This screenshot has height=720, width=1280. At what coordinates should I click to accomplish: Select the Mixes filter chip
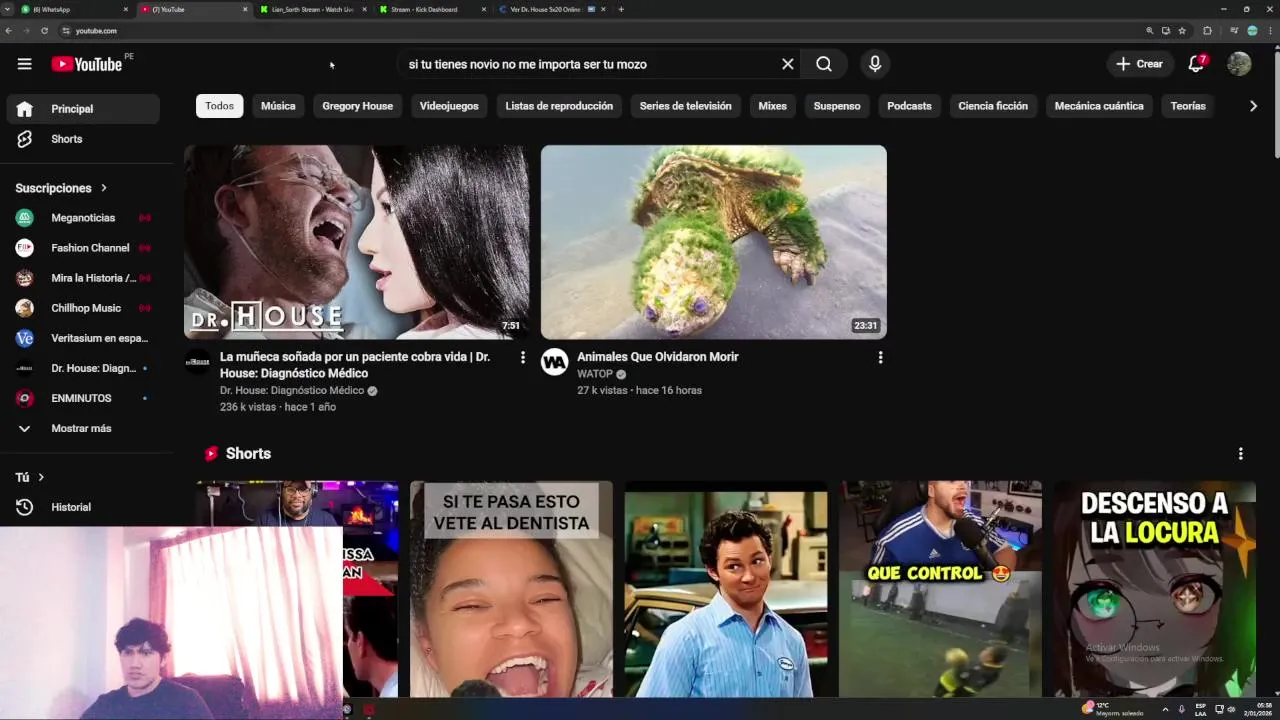coord(772,106)
